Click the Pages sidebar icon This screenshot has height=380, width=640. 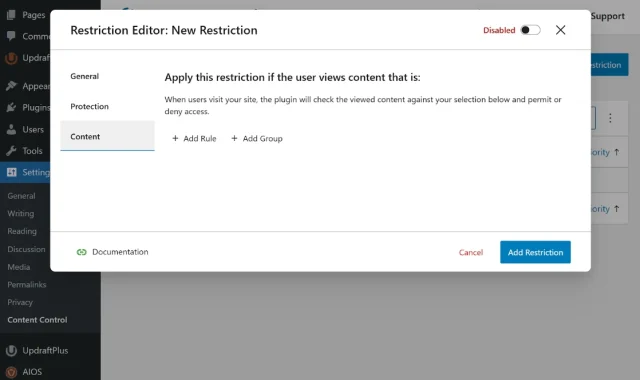click(11, 15)
